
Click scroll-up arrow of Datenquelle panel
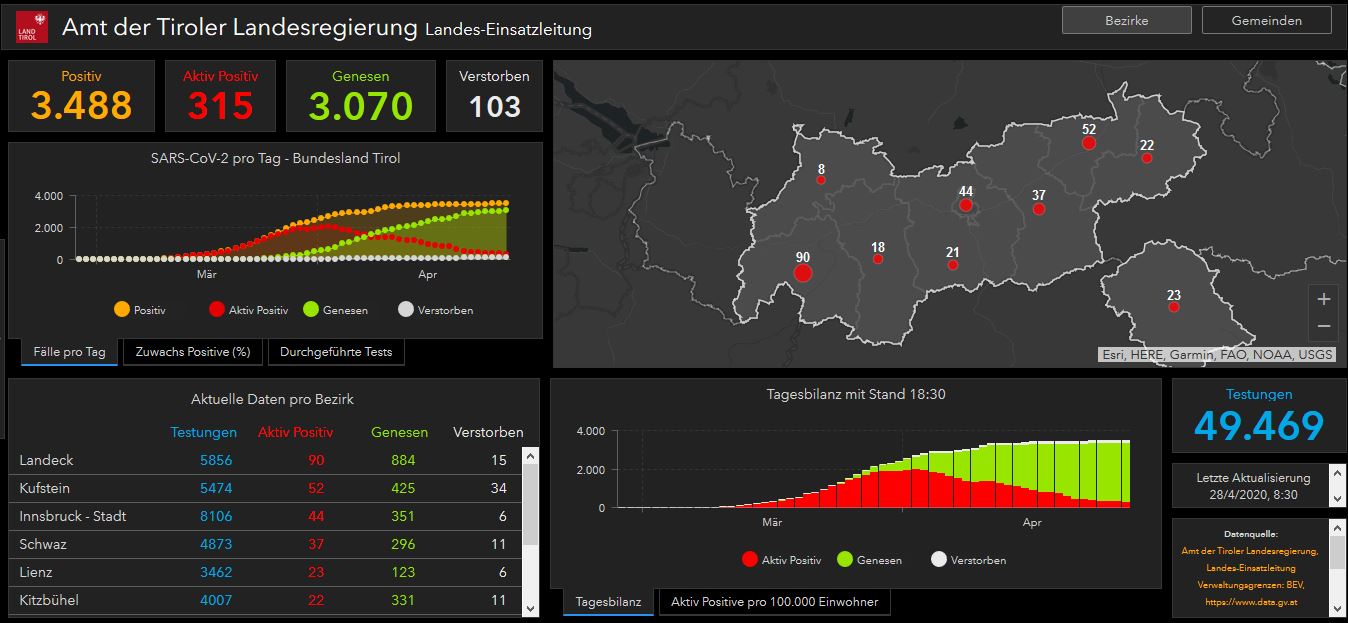pos(1338,526)
